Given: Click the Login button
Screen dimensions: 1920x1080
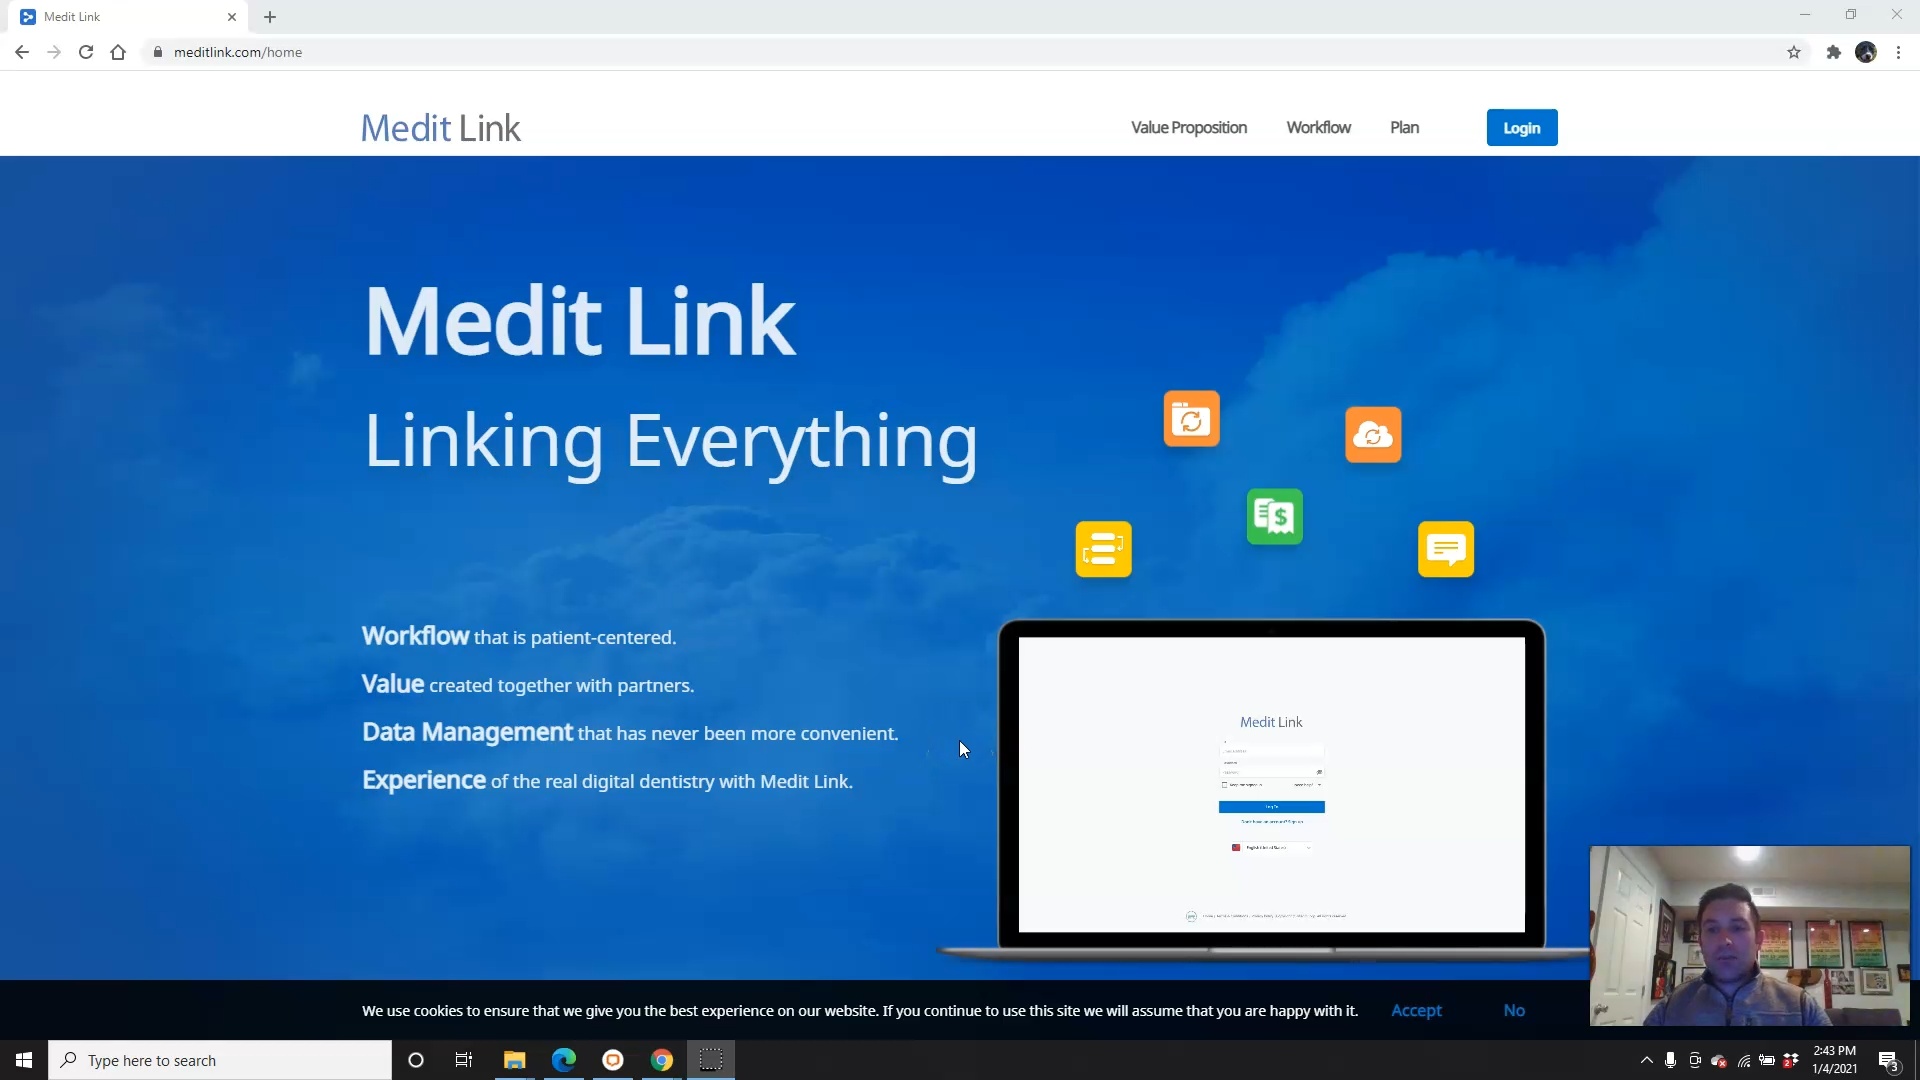Looking at the screenshot, I should (1521, 127).
